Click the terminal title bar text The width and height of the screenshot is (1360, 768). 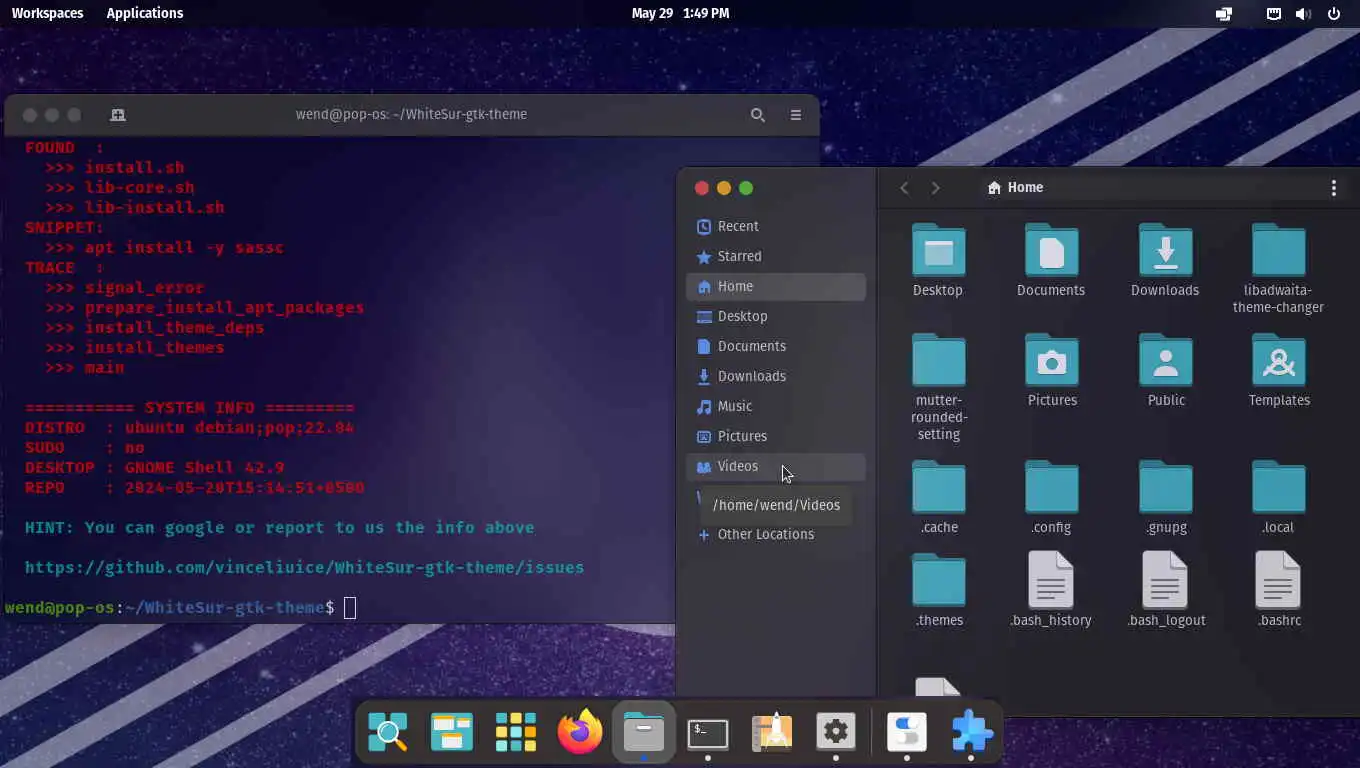click(x=411, y=114)
